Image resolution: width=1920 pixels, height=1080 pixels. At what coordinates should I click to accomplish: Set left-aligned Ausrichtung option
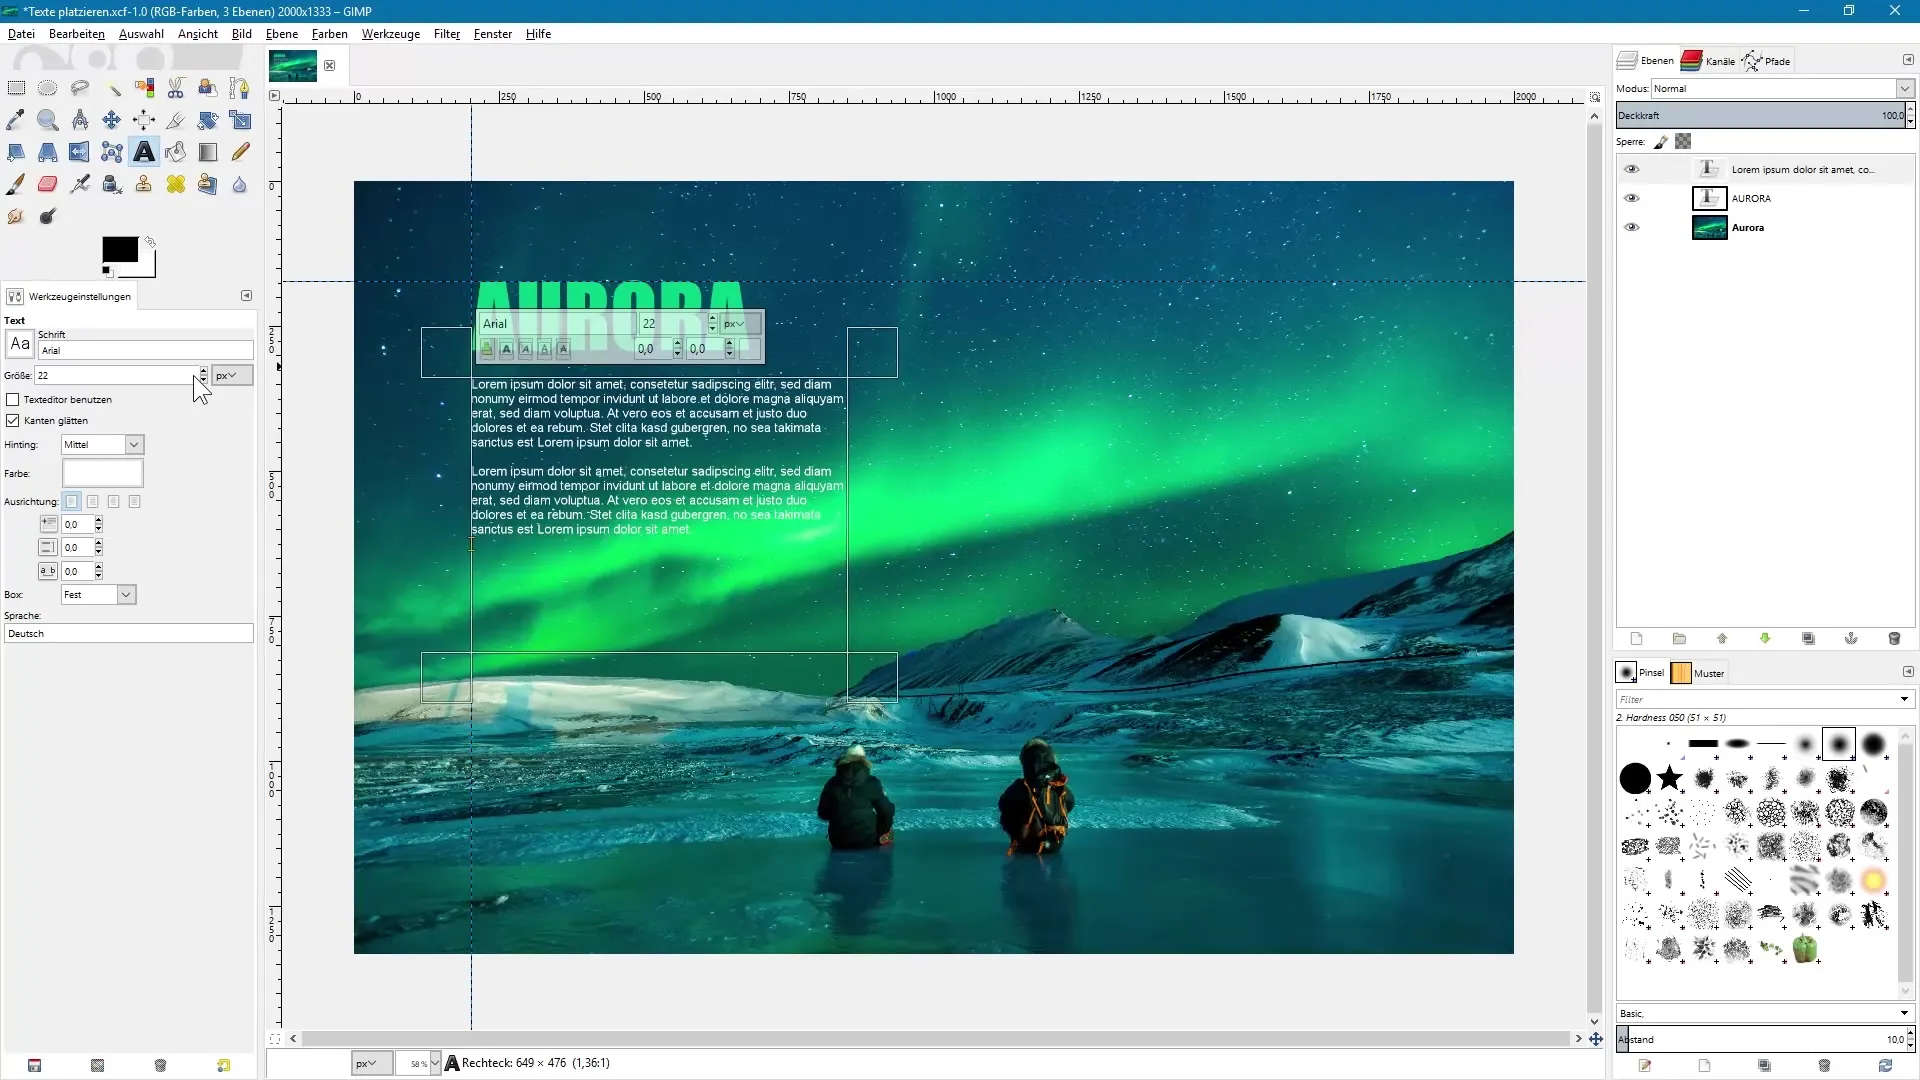[x=72, y=501]
